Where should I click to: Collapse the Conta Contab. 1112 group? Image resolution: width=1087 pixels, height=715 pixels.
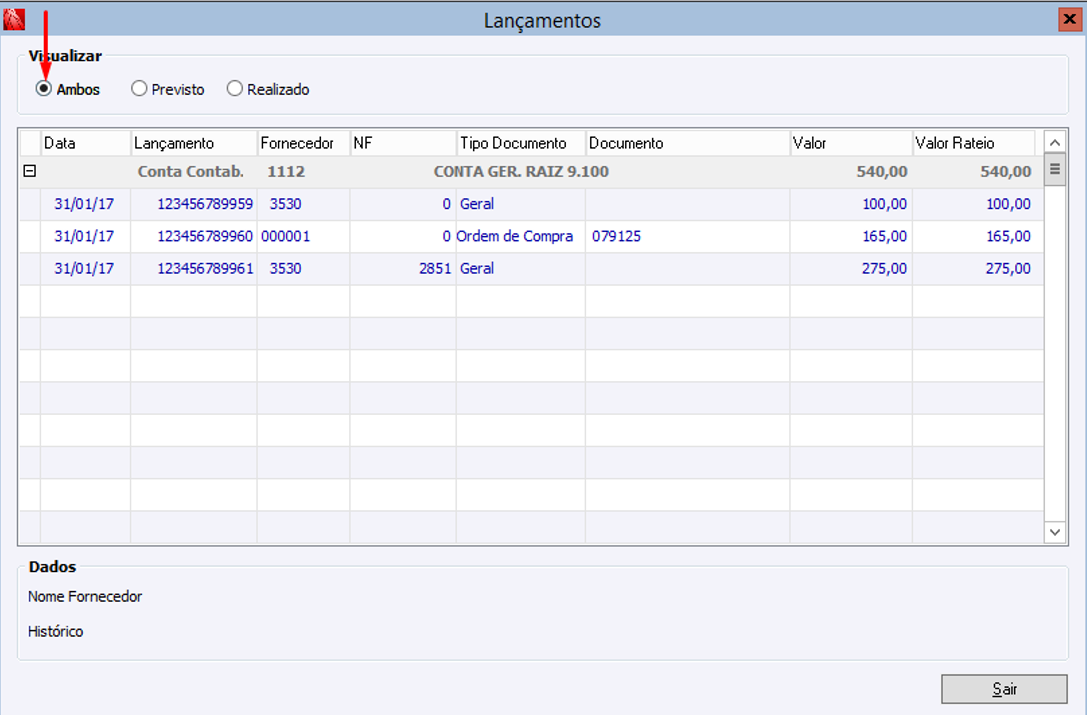[x=30, y=171]
